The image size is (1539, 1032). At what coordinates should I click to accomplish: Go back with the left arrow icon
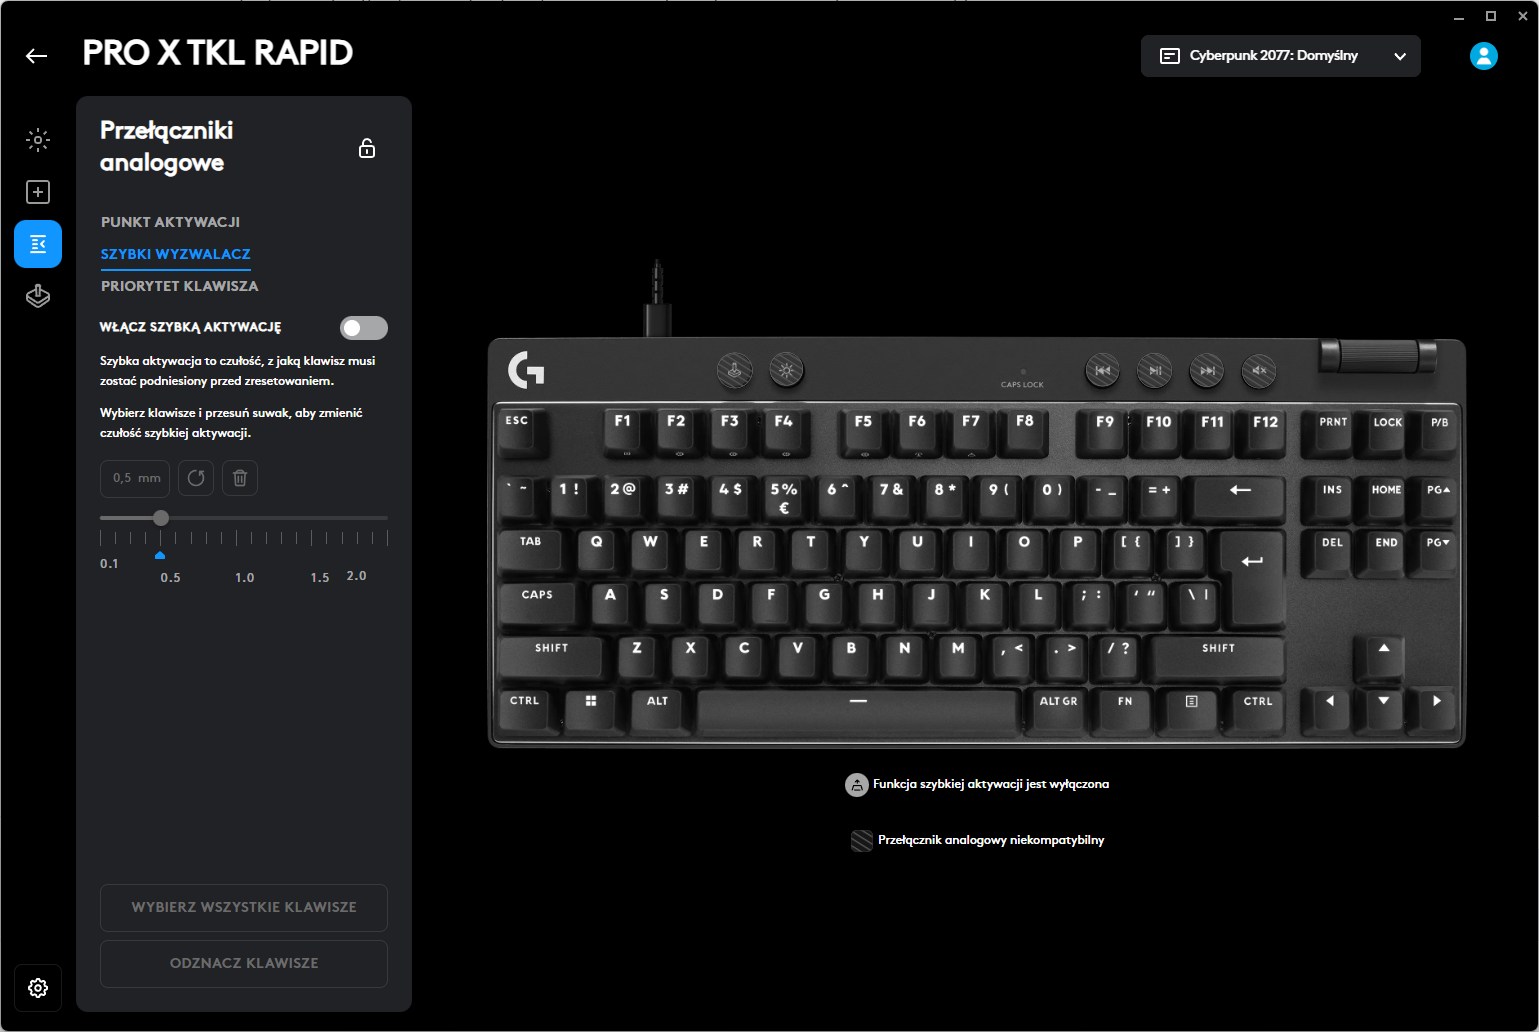(x=37, y=56)
